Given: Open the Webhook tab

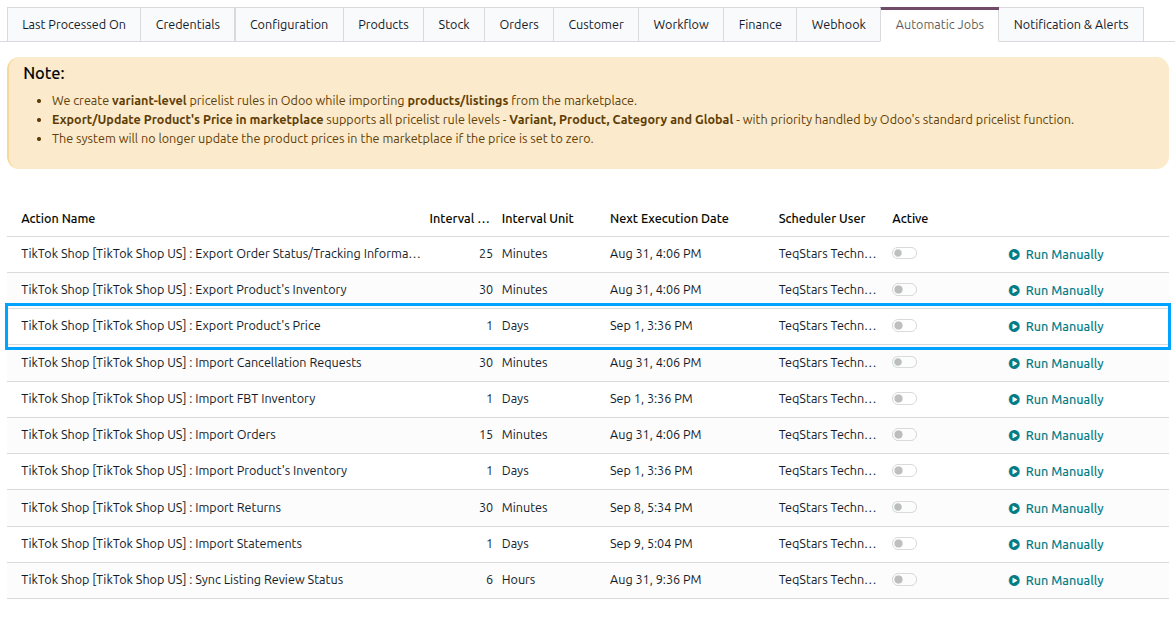Looking at the screenshot, I should coord(839,25).
